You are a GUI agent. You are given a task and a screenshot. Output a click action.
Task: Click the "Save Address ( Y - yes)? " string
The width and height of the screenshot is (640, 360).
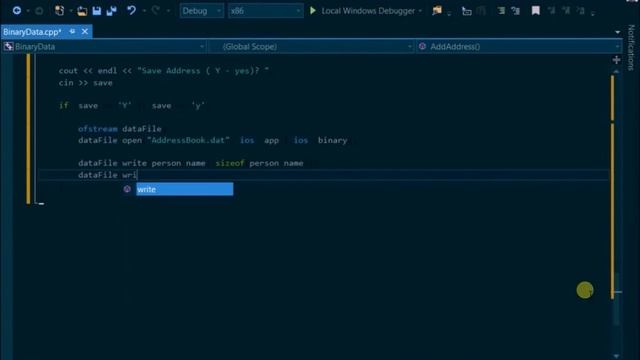point(203,71)
